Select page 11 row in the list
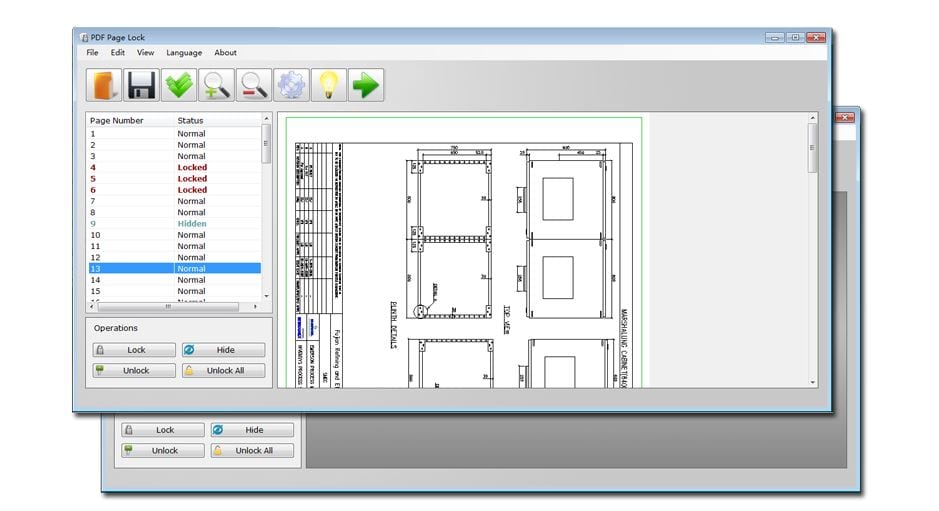This screenshot has width=939, height=511. (175, 246)
